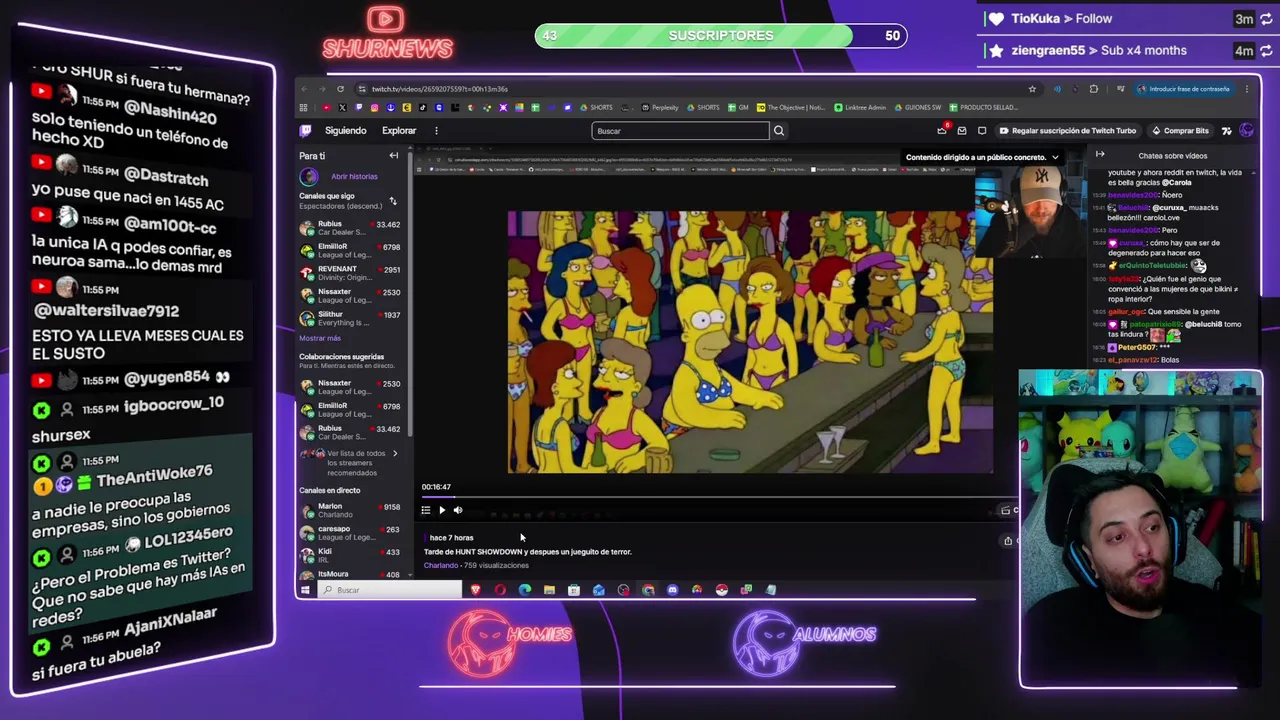Open The Objective bookmark
The width and height of the screenshot is (1280, 720).
(791, 107)
